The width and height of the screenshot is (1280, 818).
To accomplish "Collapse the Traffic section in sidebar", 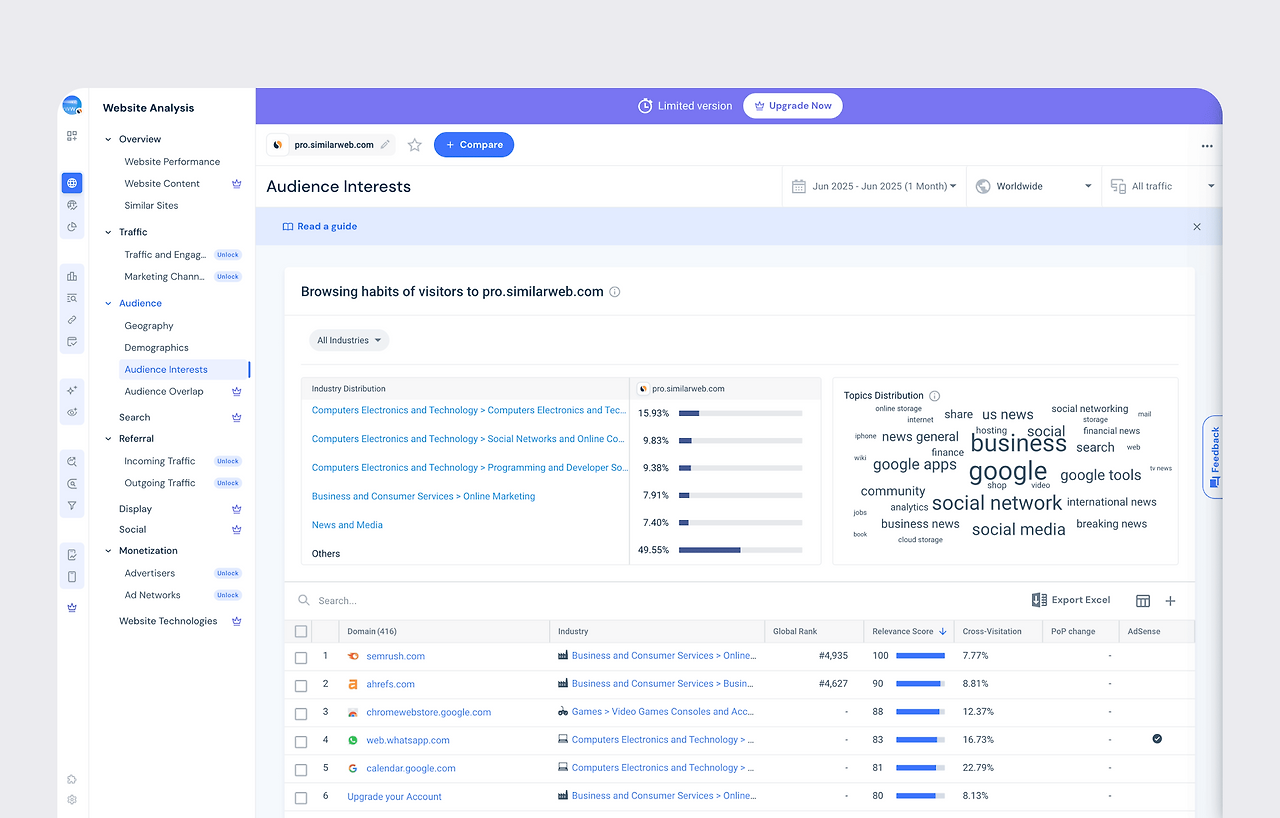I will click(109, 233).
